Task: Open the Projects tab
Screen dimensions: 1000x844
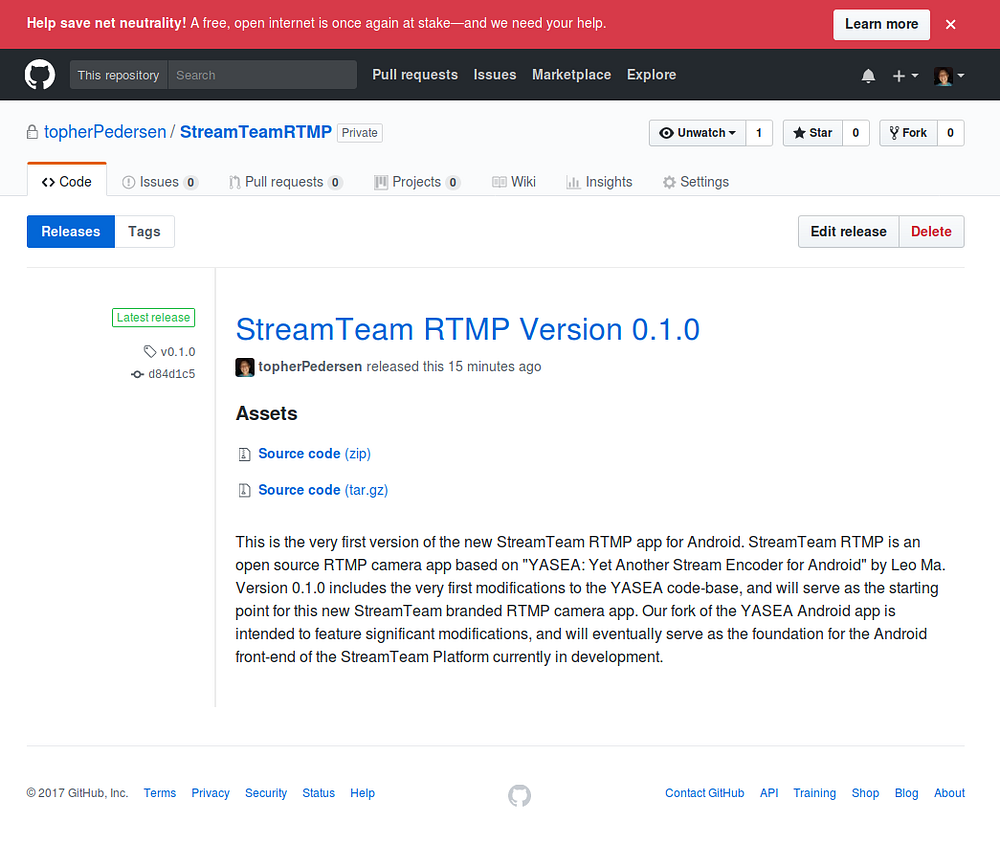Action: pos(416,182)
